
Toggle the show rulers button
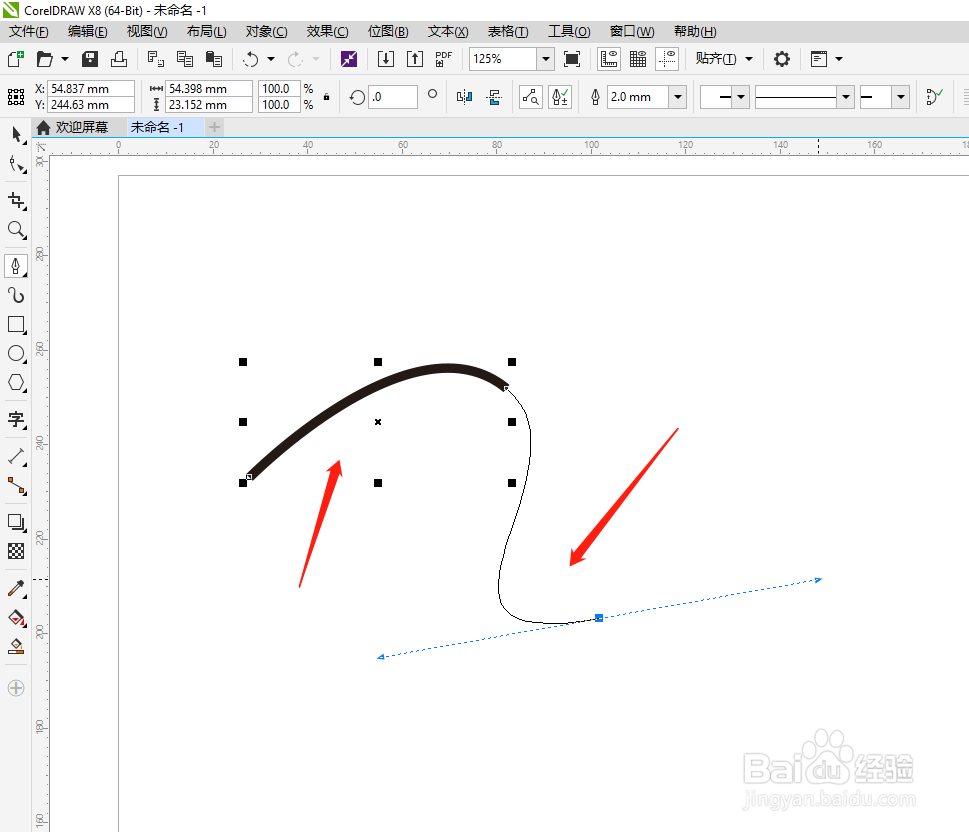609,59
